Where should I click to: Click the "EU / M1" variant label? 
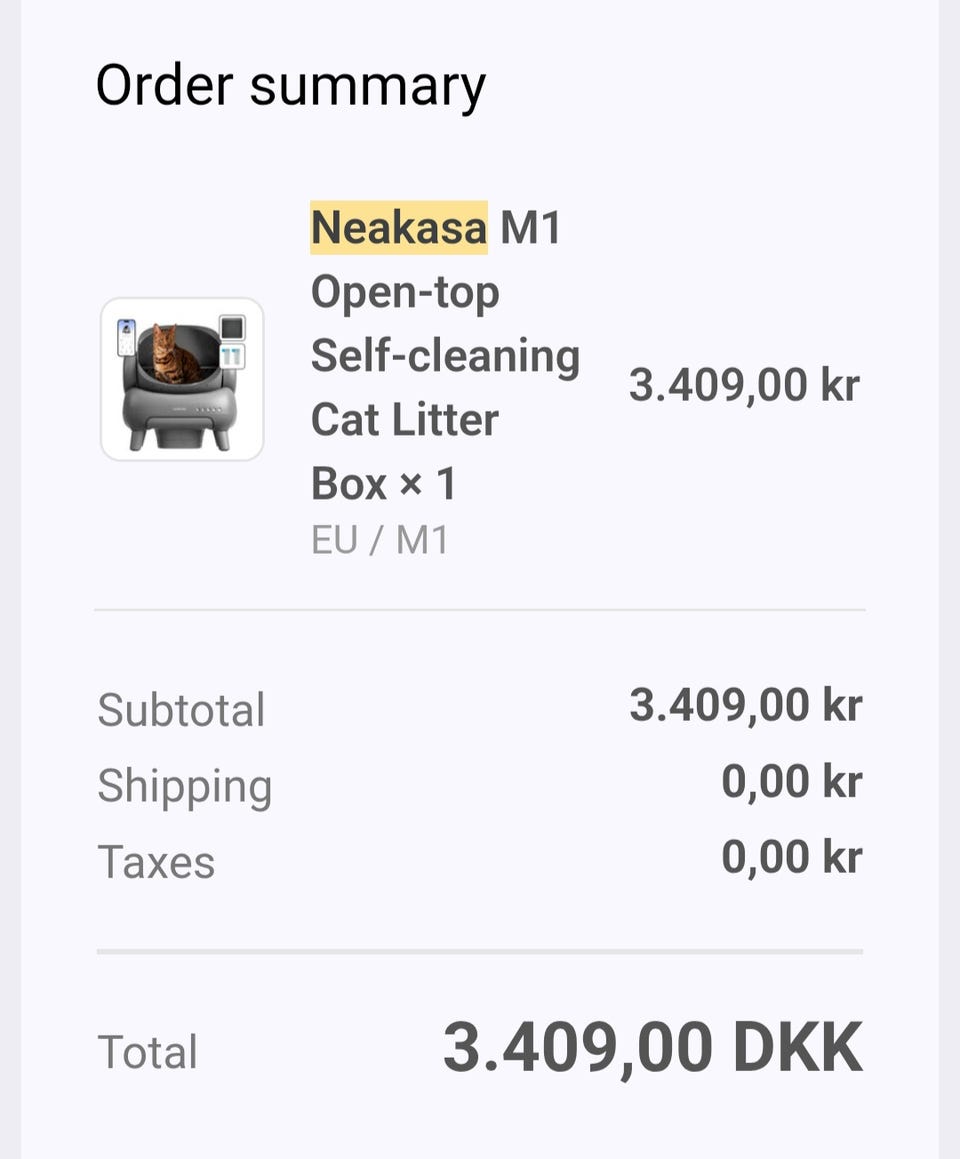[380, 541]
